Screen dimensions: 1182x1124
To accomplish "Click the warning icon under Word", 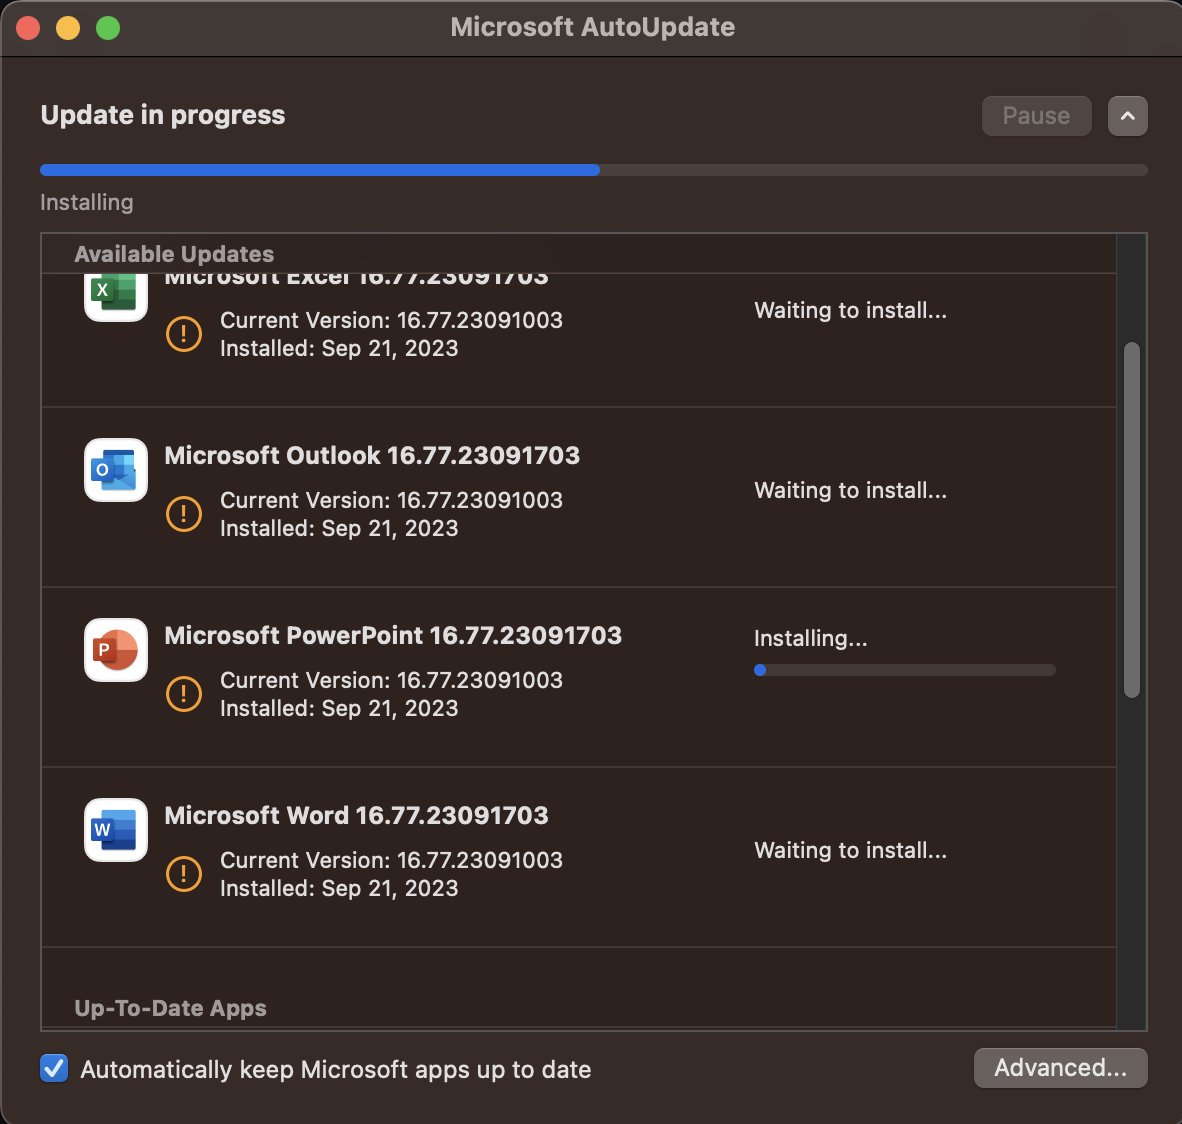I will click(x=184, y=874).
